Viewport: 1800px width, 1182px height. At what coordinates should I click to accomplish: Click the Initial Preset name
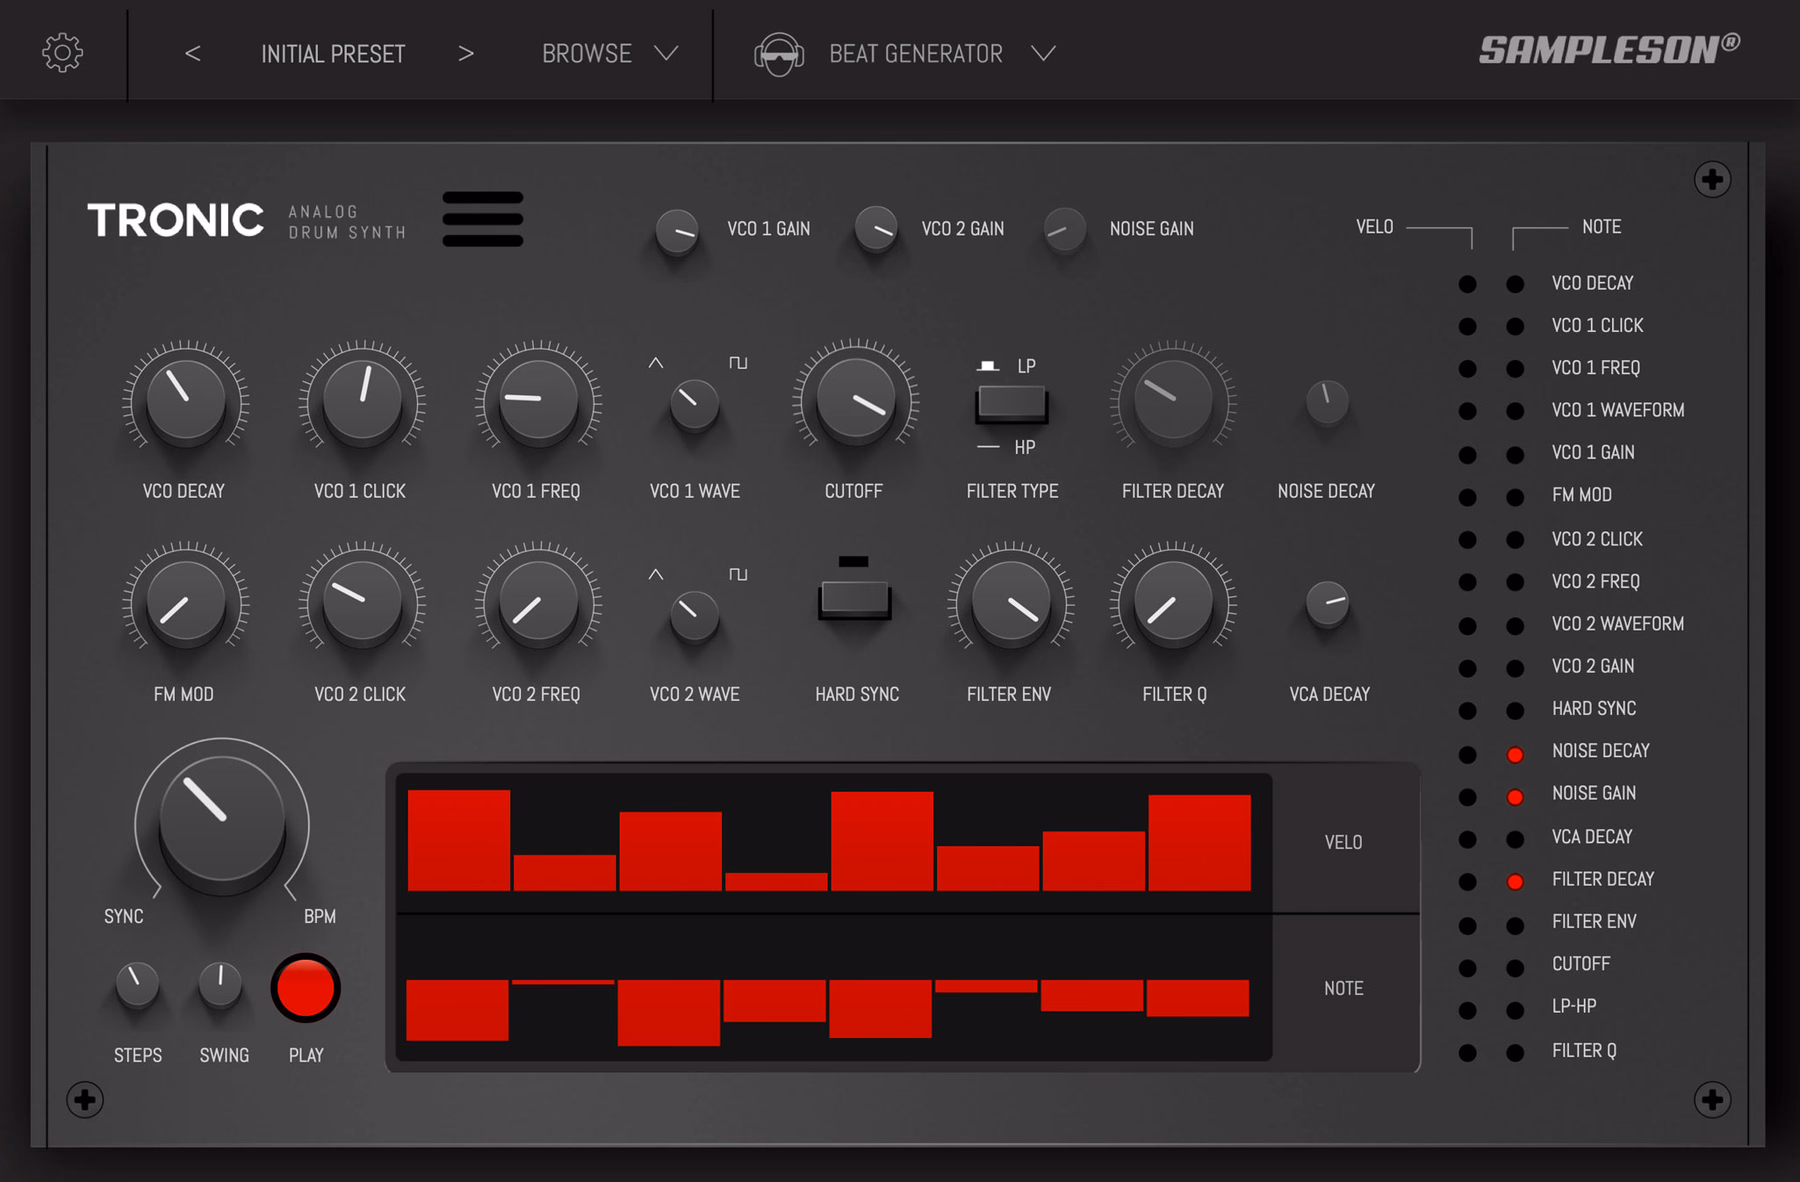tap(333, 54)
